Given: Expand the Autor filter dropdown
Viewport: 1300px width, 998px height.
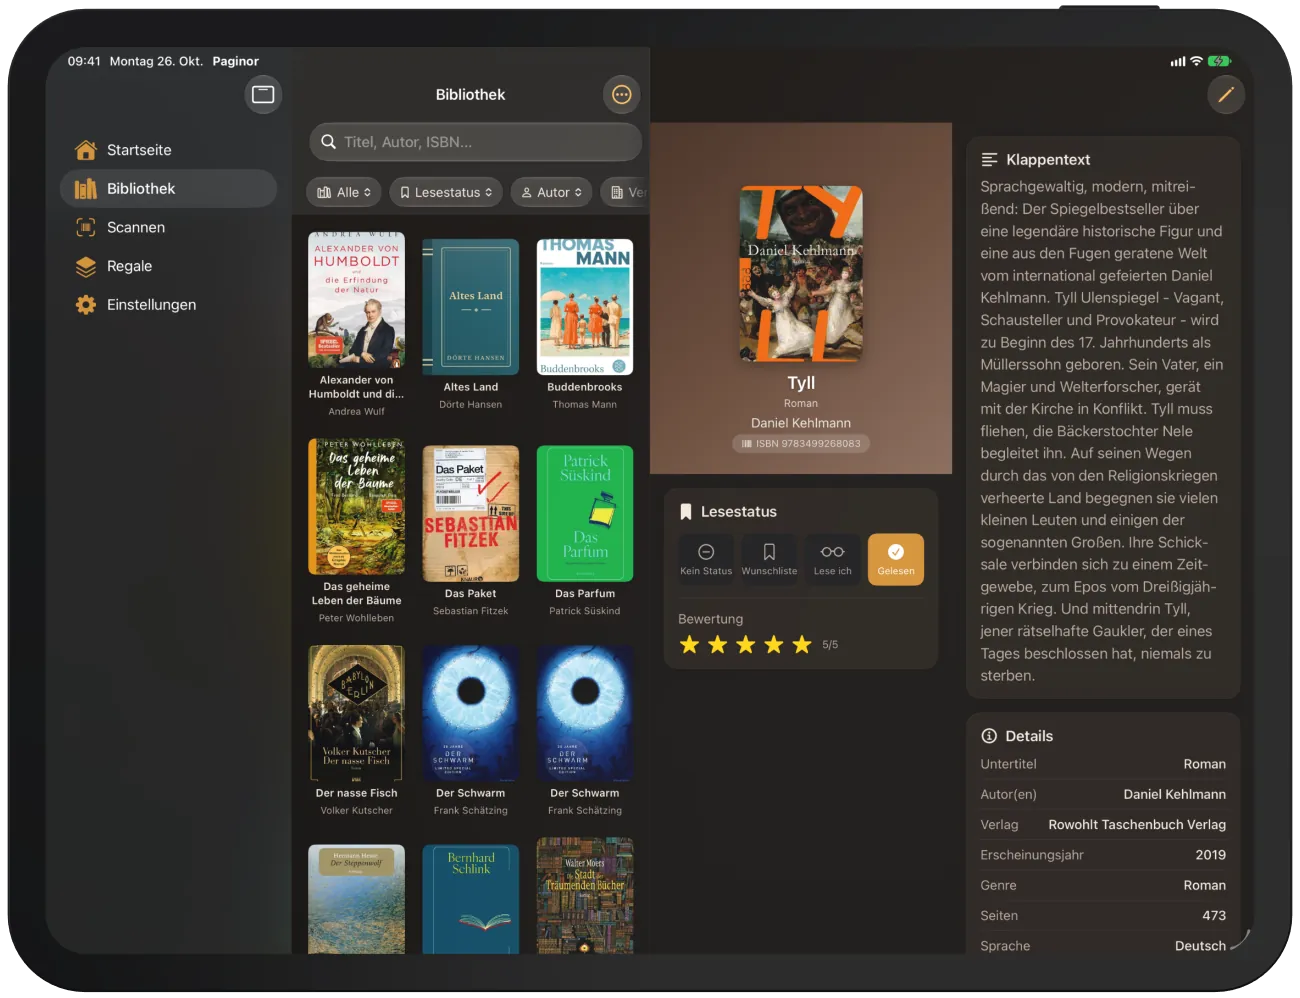Looking at the screenshot, I should point(551,192).
